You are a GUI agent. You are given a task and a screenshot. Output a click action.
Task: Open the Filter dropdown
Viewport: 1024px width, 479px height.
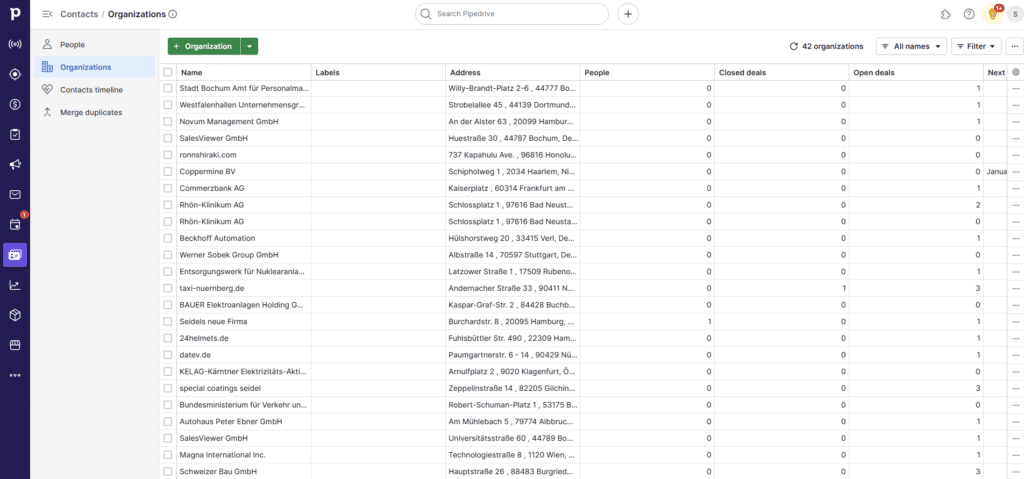[976, 46]
